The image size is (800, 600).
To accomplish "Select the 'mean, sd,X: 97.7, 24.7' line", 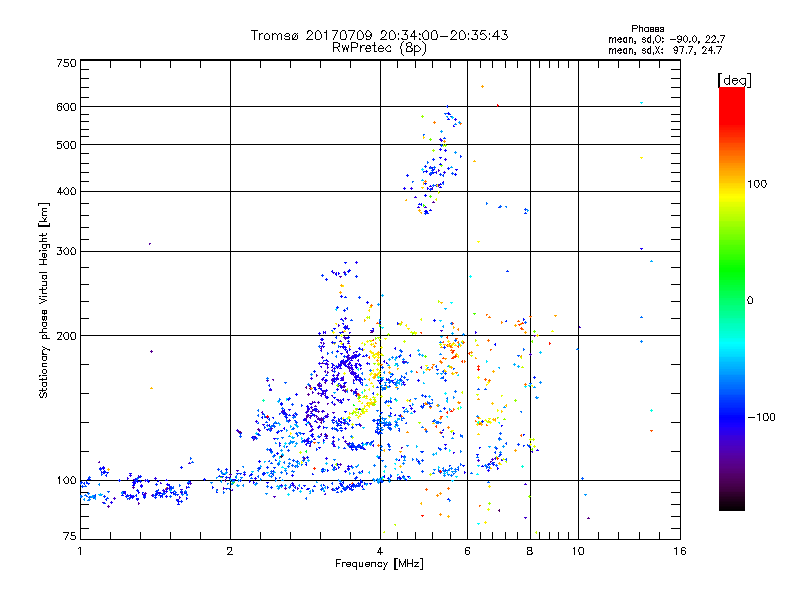I will (x=665, y=50).
